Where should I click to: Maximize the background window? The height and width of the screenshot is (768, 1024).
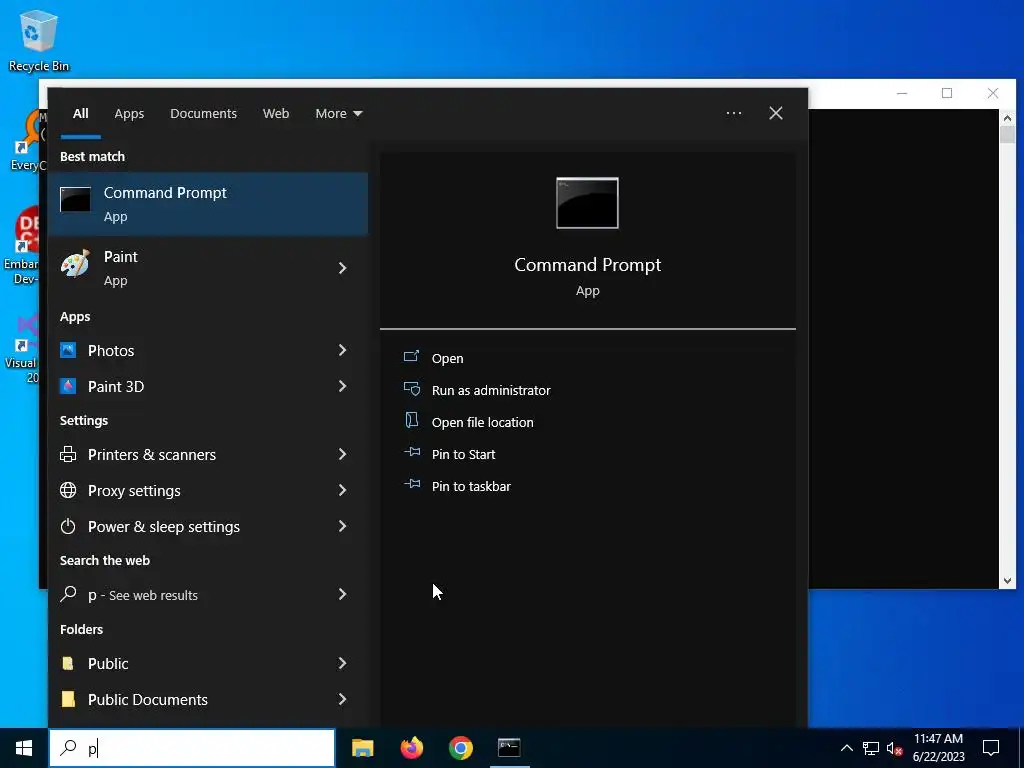point(947,93)
